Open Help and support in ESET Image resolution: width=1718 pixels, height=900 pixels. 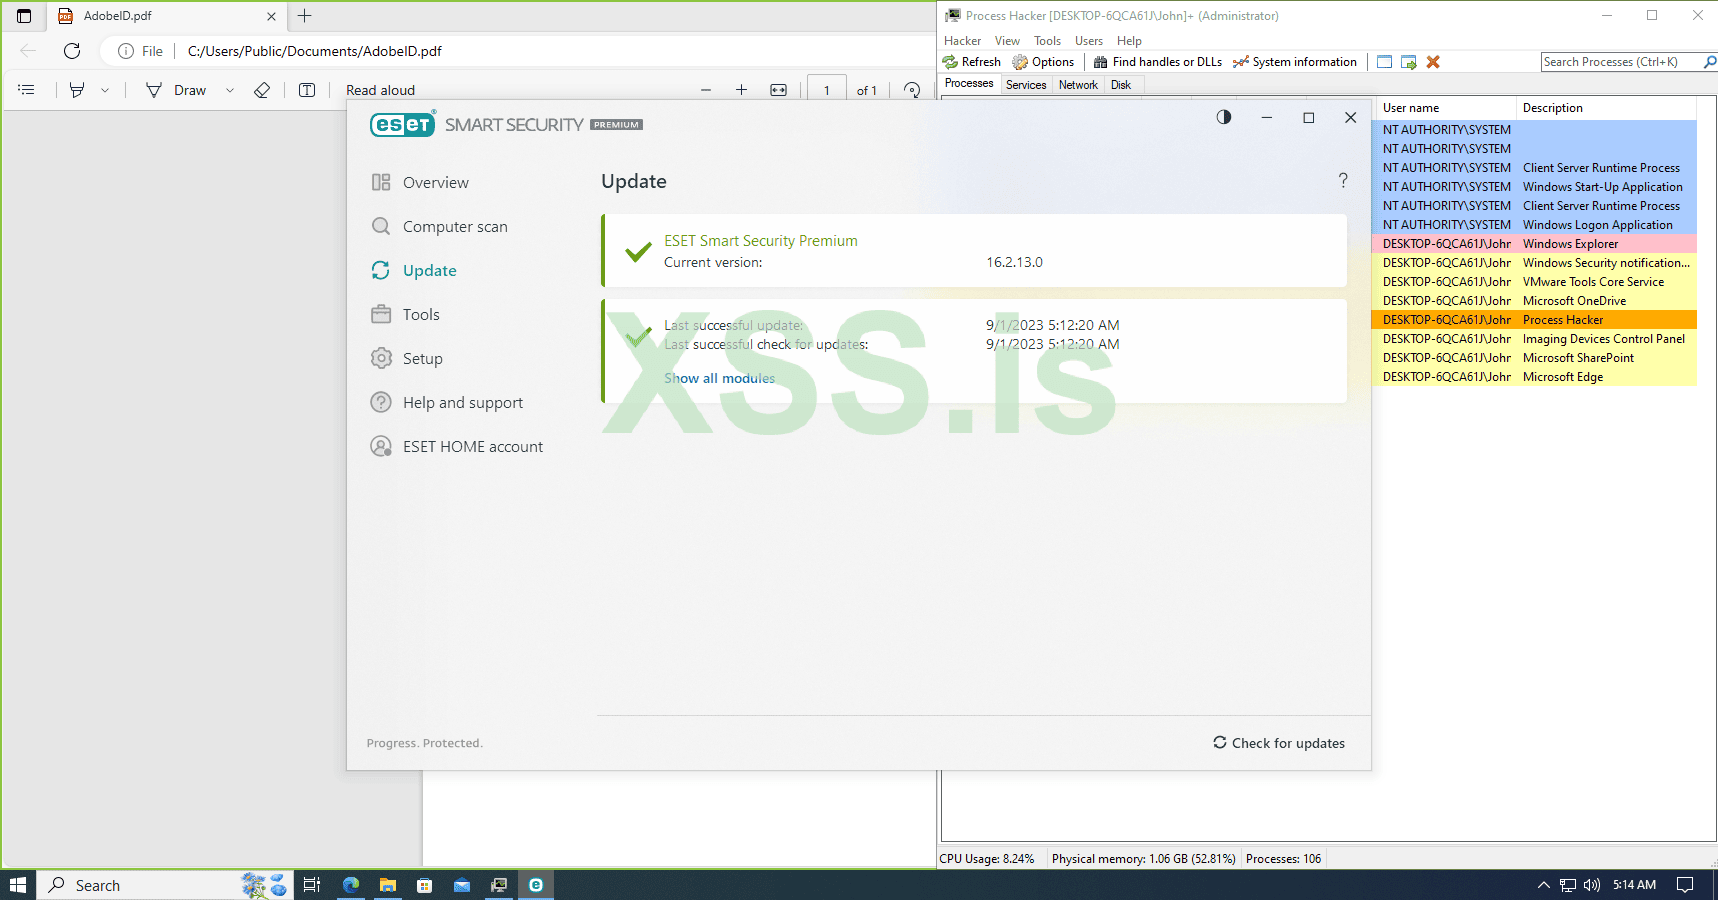462,402
